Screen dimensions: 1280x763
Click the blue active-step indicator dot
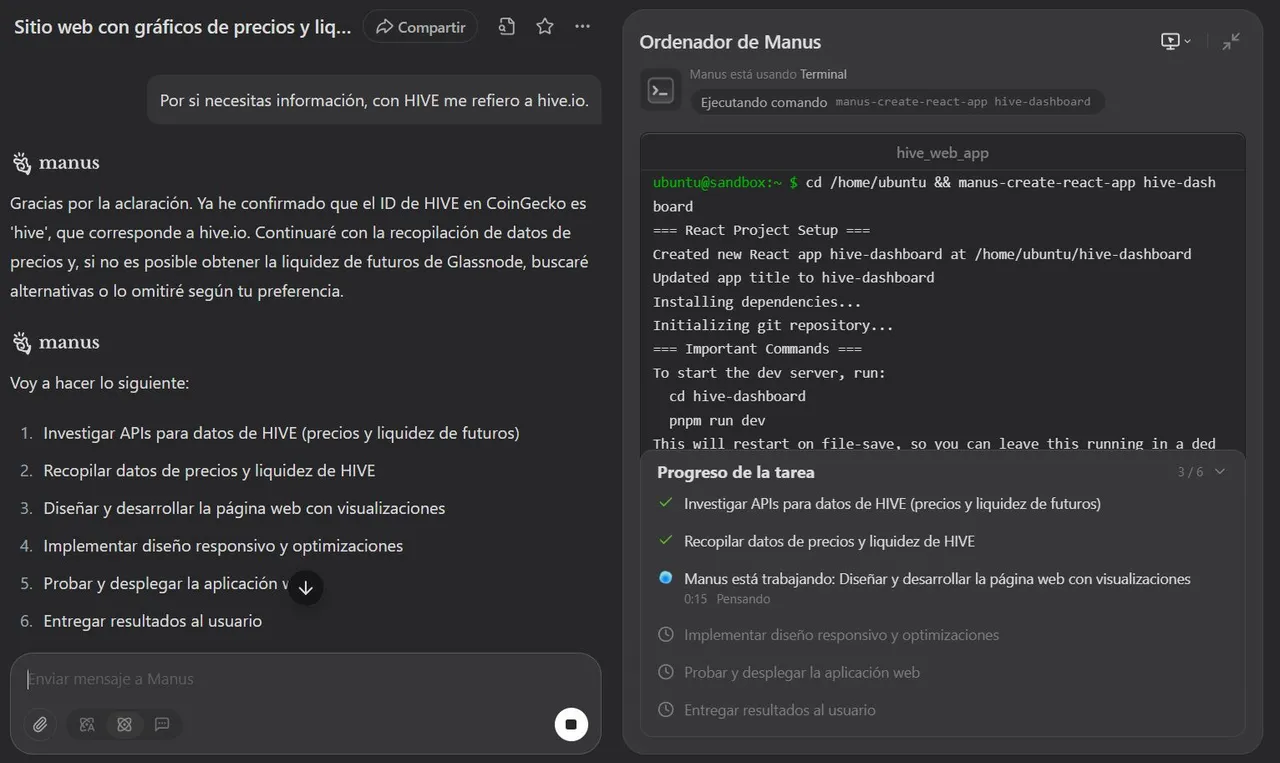666,578
